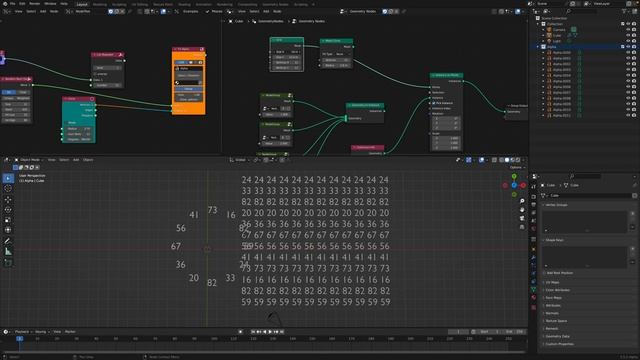Screen dimensions: 640x360
Task: Click the green Y axis on navigation gizmo
Action: click(x=514, y=176)
